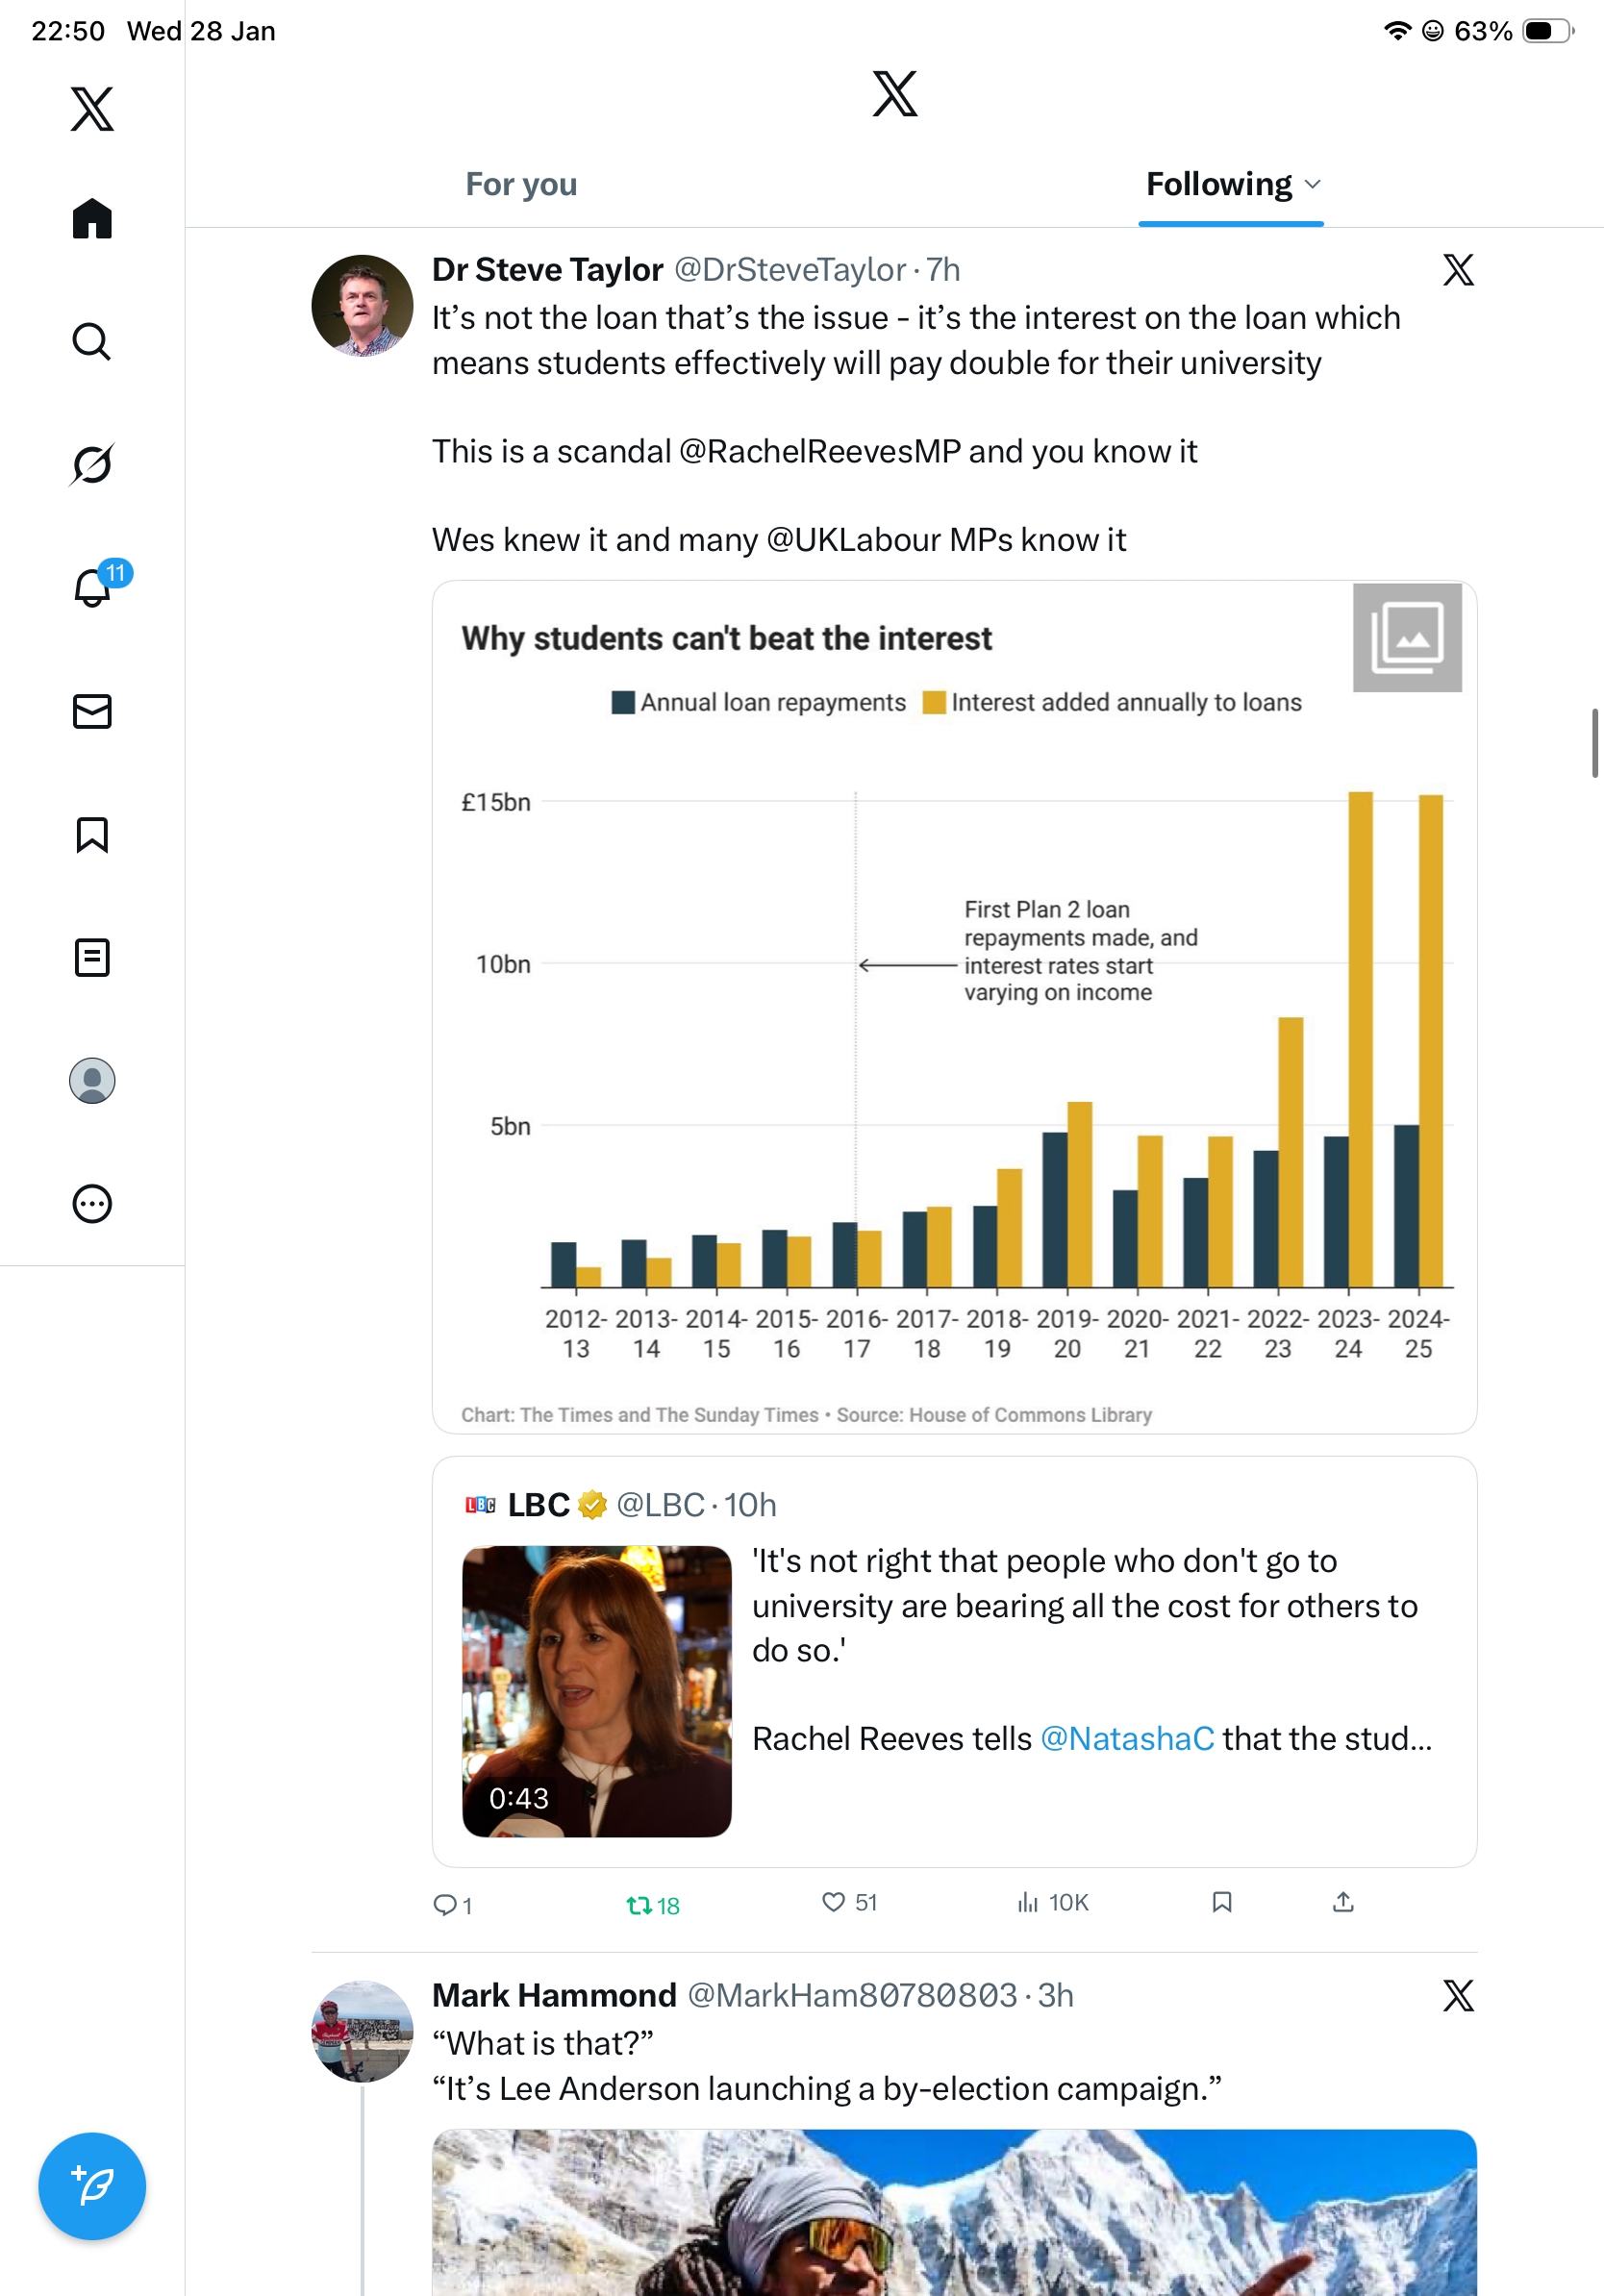Open Notifications bell with 11 badge
This screenshot has width=1604, height=2296.
coord(92,587)
